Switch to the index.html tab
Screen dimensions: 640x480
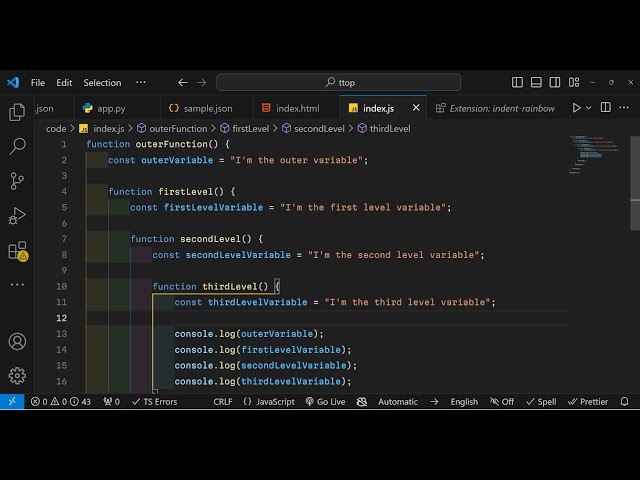(297, 108)
